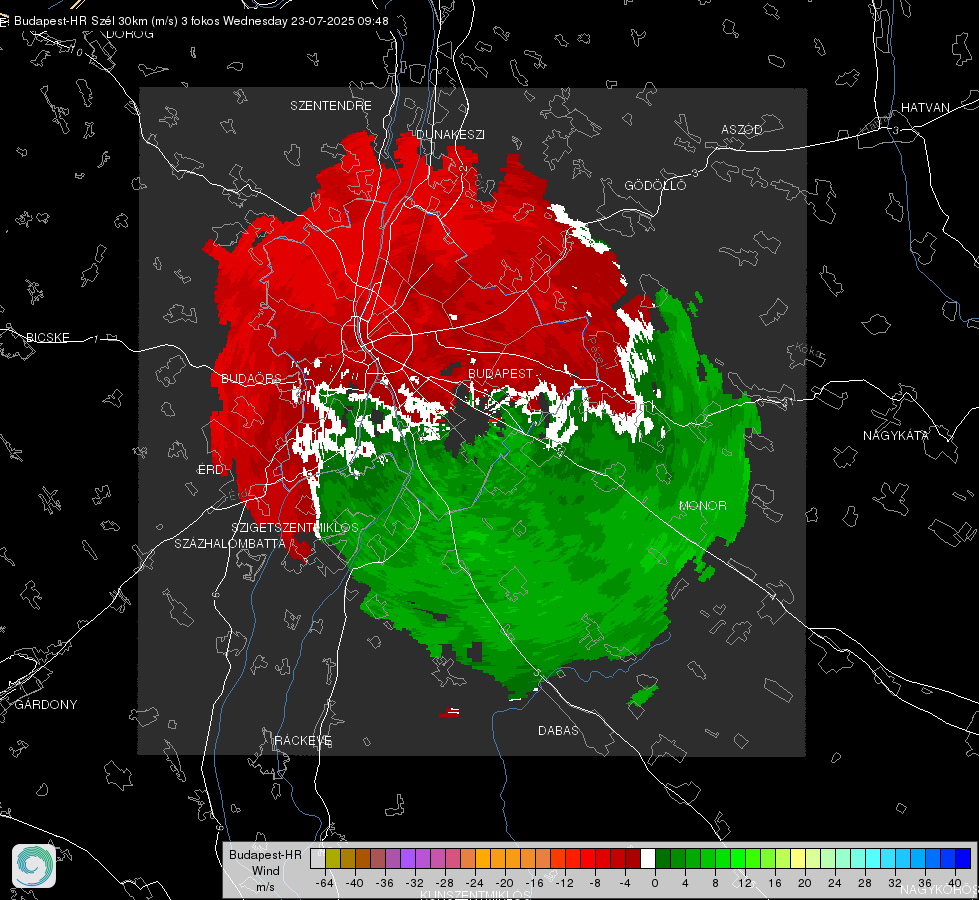
Task: Click the RÁCKEVE town label
Action: click(303, 741)
